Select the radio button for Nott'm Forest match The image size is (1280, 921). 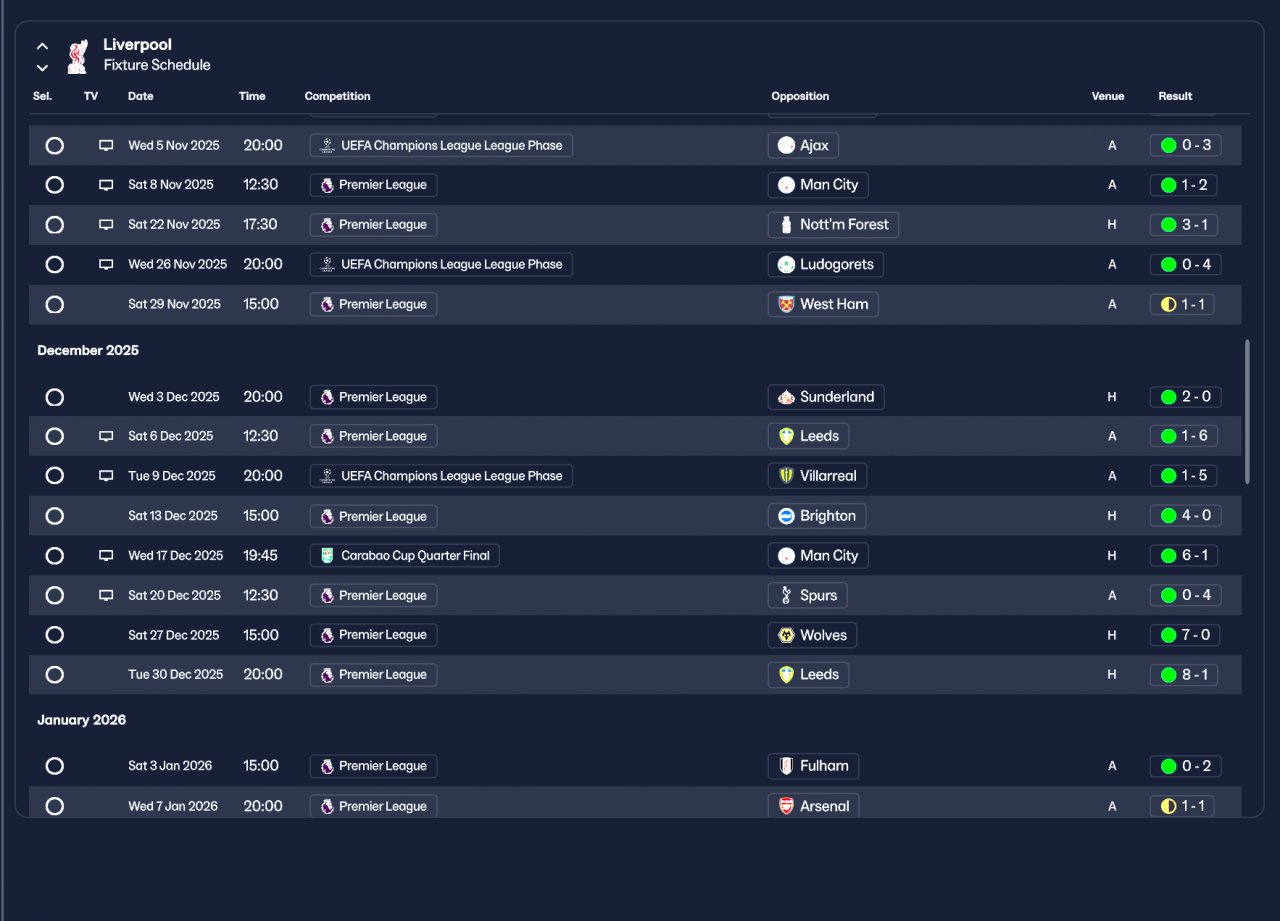55,225
